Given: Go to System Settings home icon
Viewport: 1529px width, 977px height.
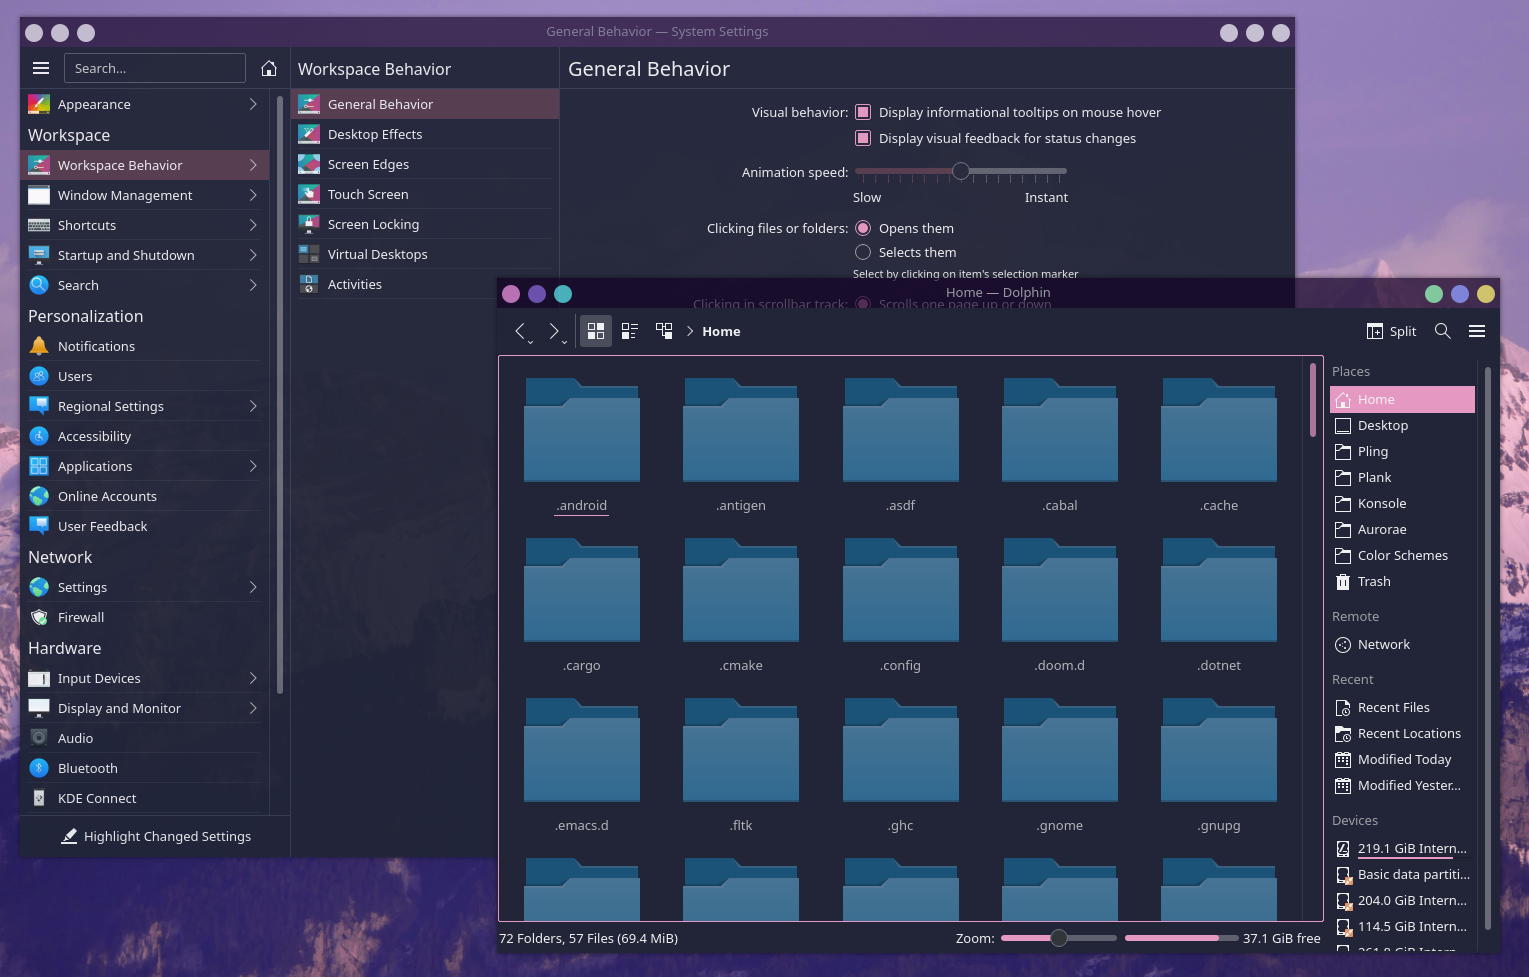Looking at the screenshot, I should [269, 68].
